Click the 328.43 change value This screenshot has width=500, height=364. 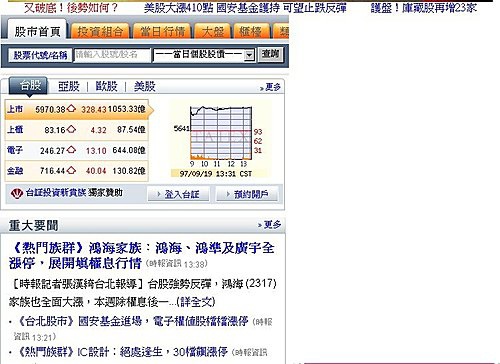tap(94, 109)
